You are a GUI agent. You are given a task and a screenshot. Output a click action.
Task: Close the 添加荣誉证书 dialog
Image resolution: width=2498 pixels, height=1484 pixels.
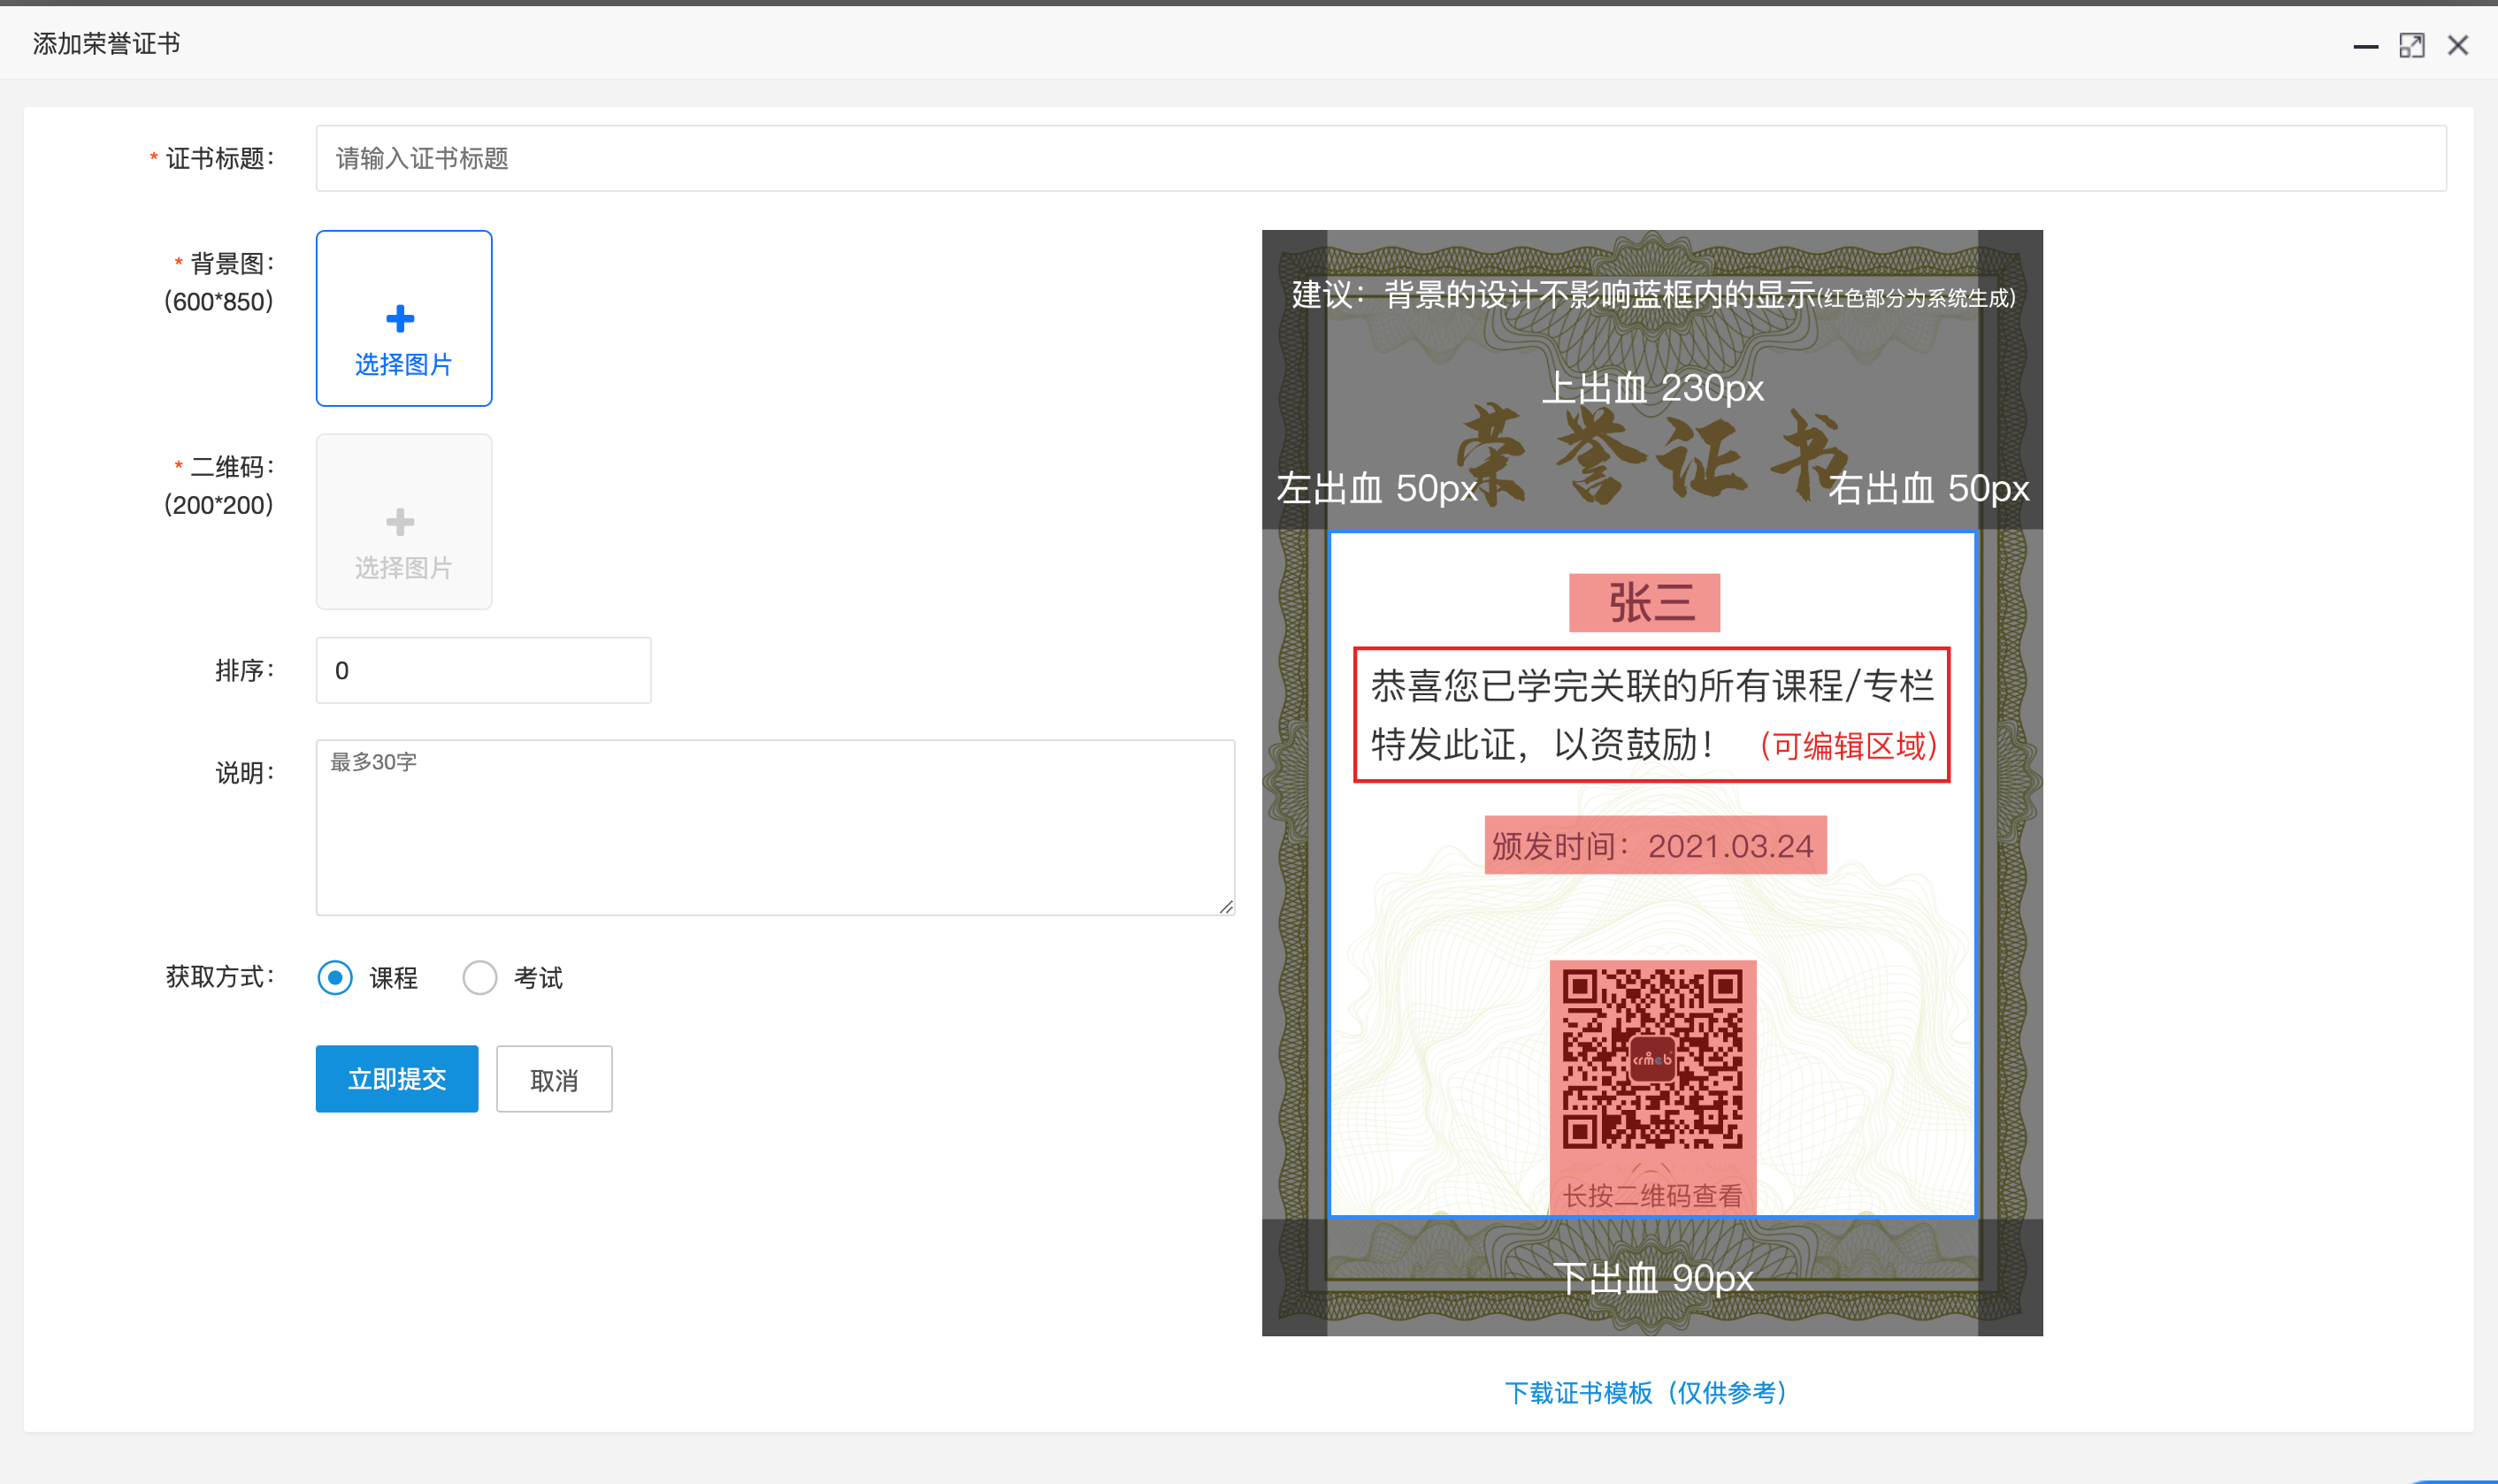point(2458,46)
